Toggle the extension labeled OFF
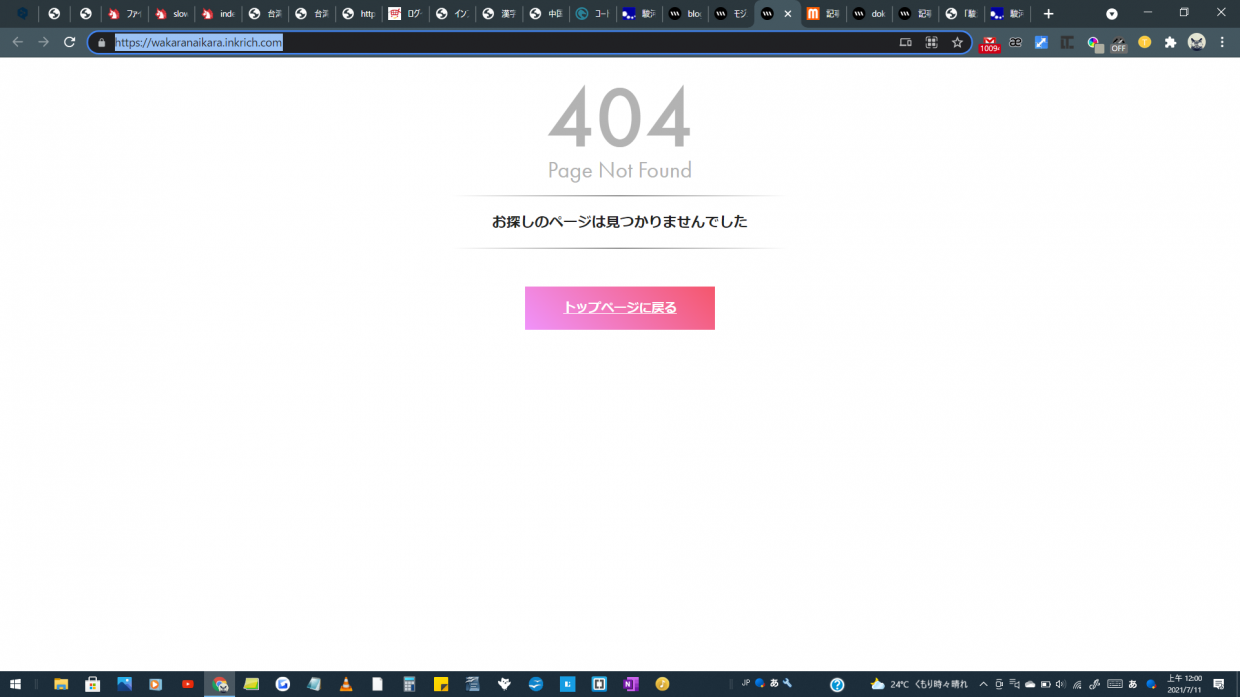The width and height of the screenshot is (1240, 697). coord(1118,43)
